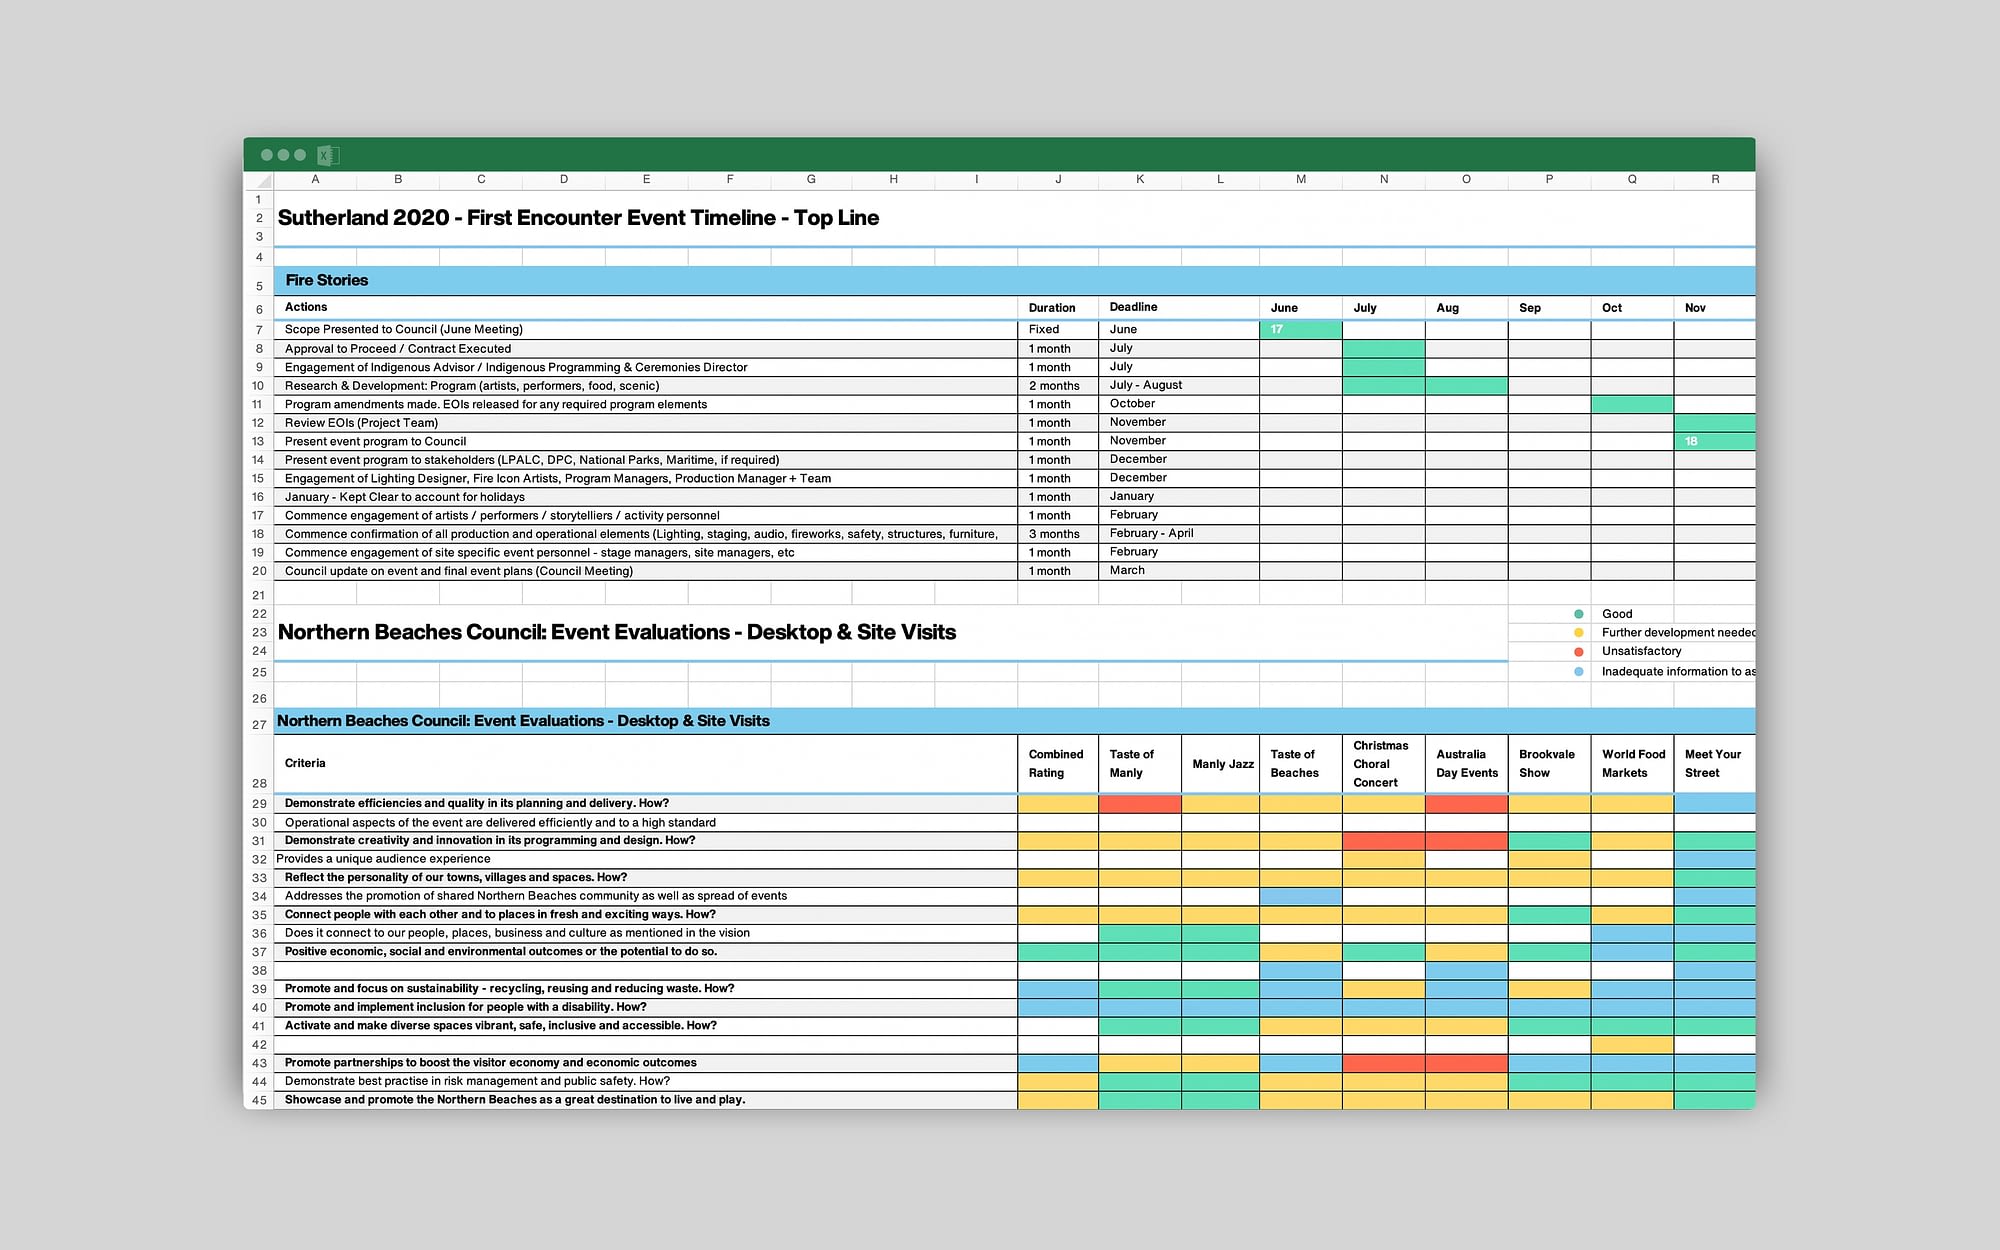Click the green Good legend dot
2000x1250 pixels.
coord(1579,614)
